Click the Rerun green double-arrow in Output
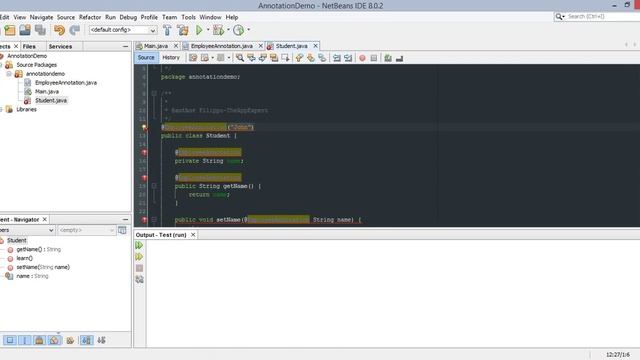The height and width of the screenshot is (360, 640). point(139,245)
